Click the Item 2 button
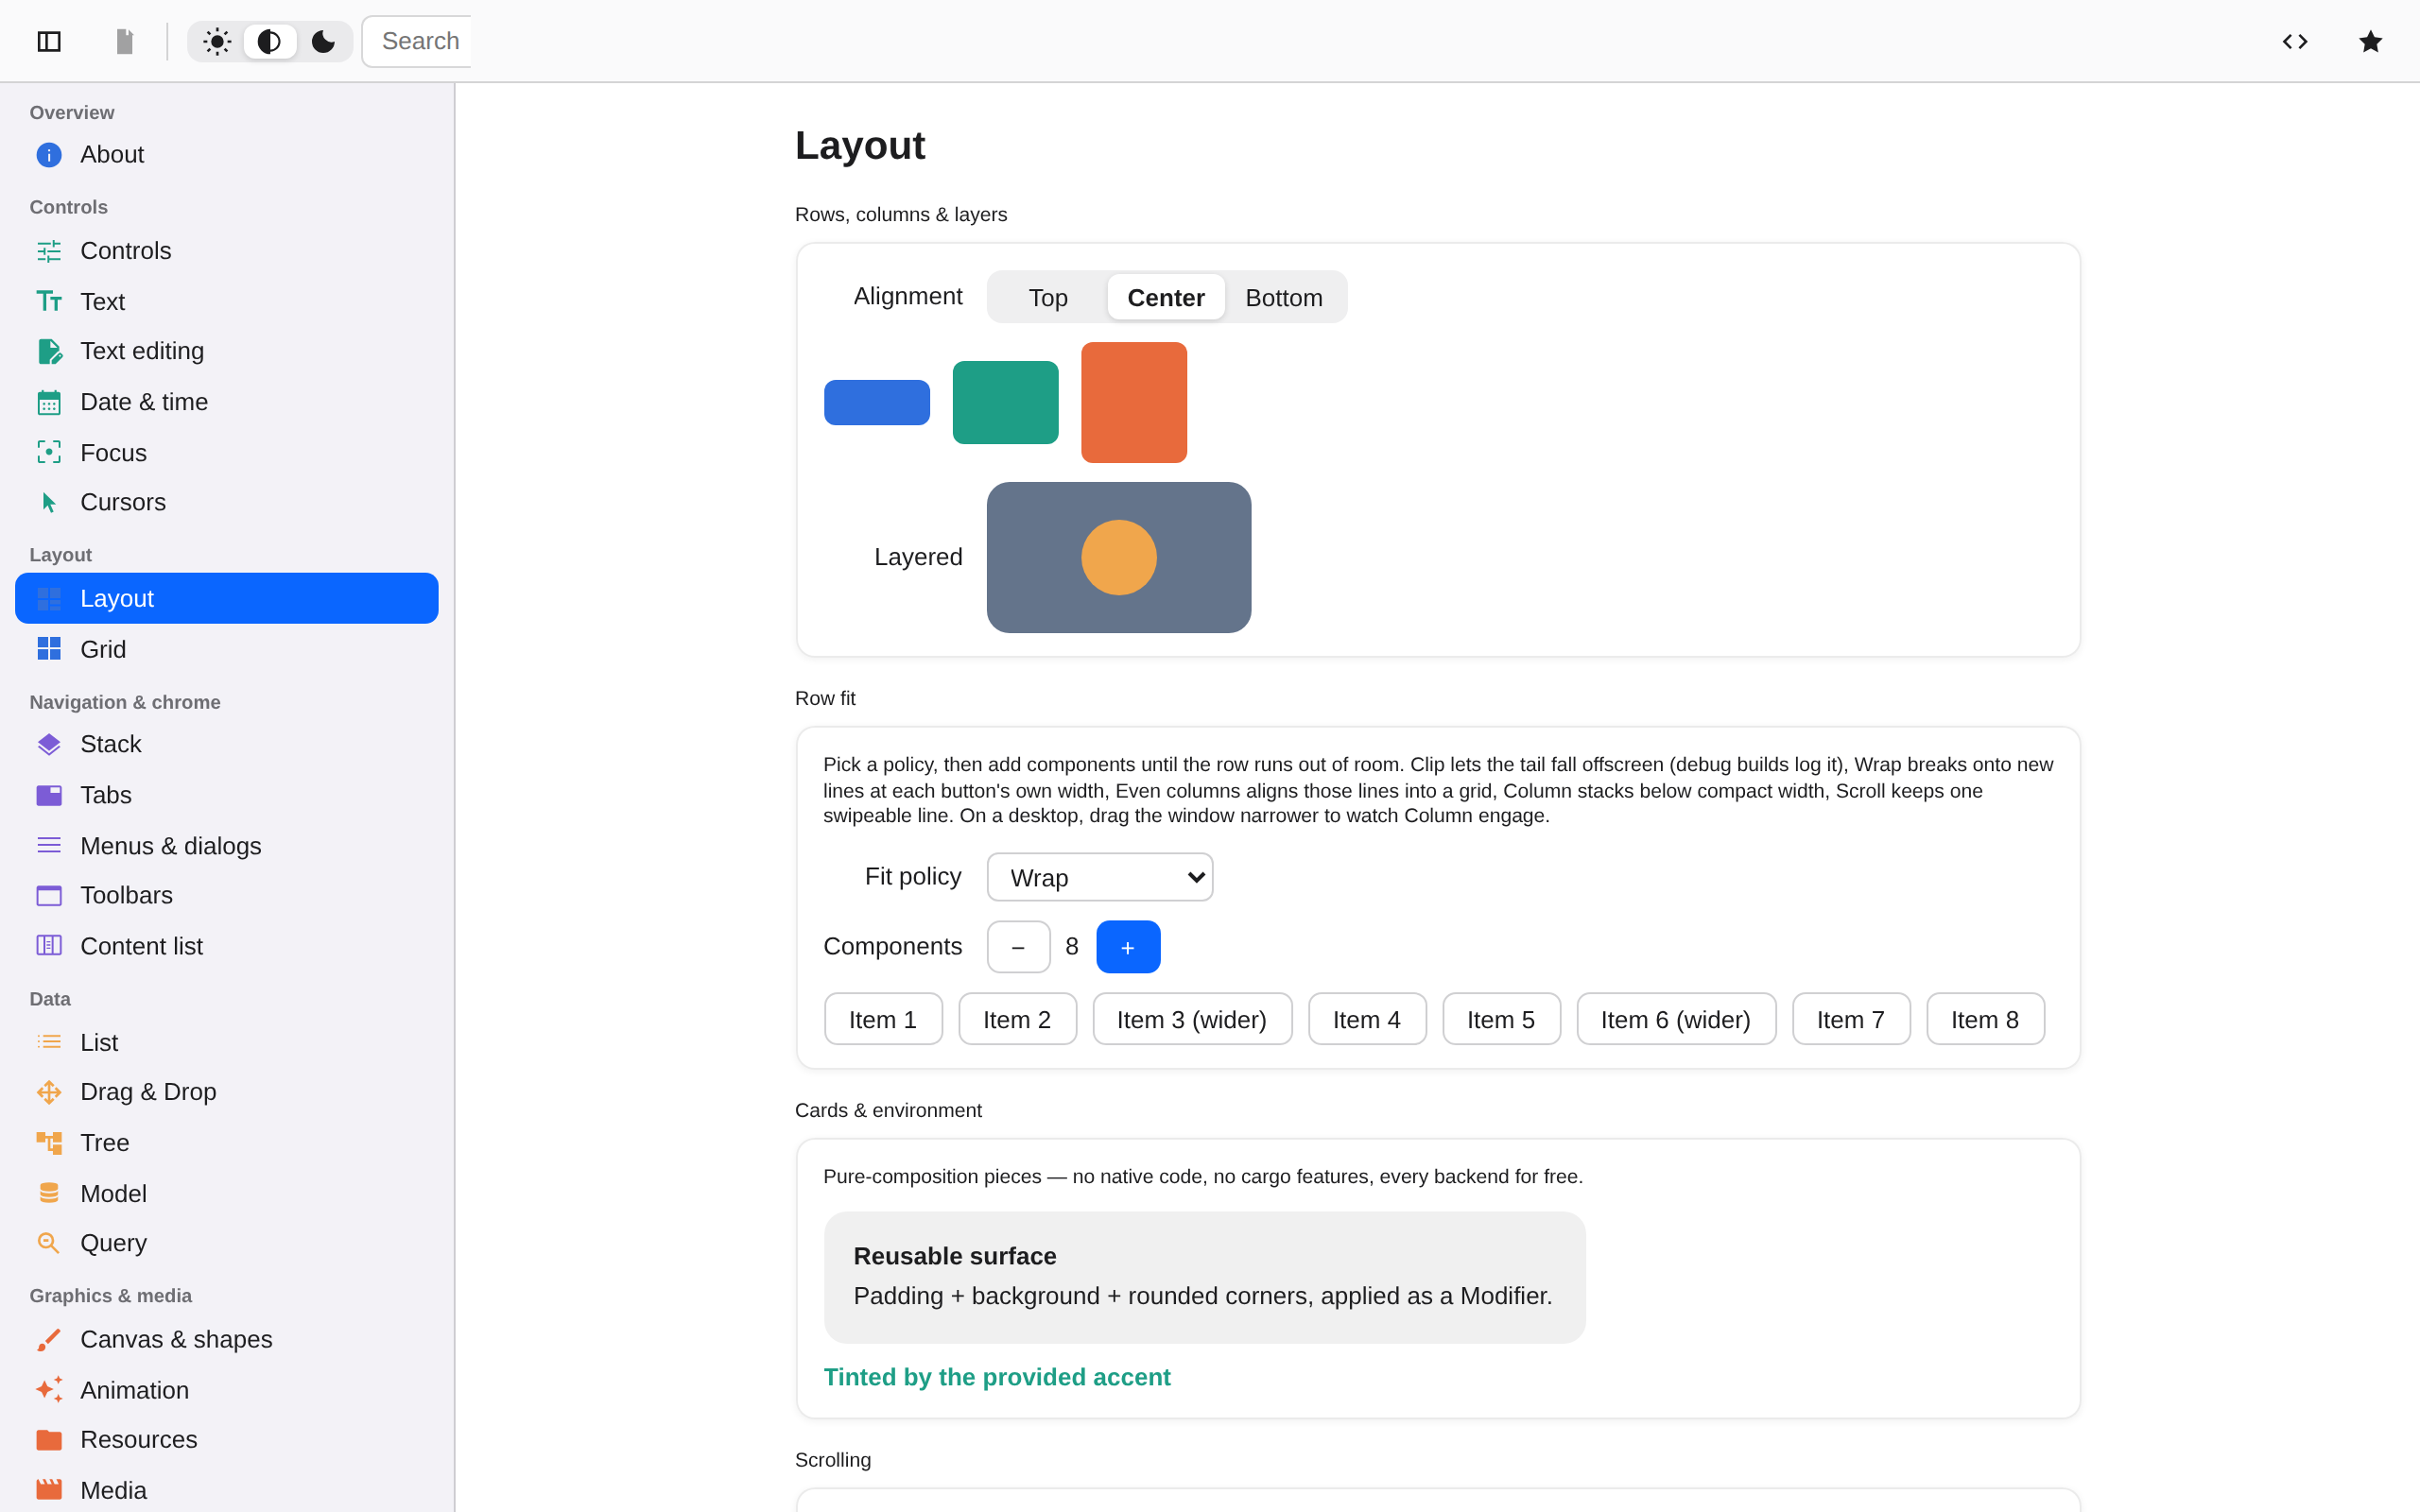 1017,1019
